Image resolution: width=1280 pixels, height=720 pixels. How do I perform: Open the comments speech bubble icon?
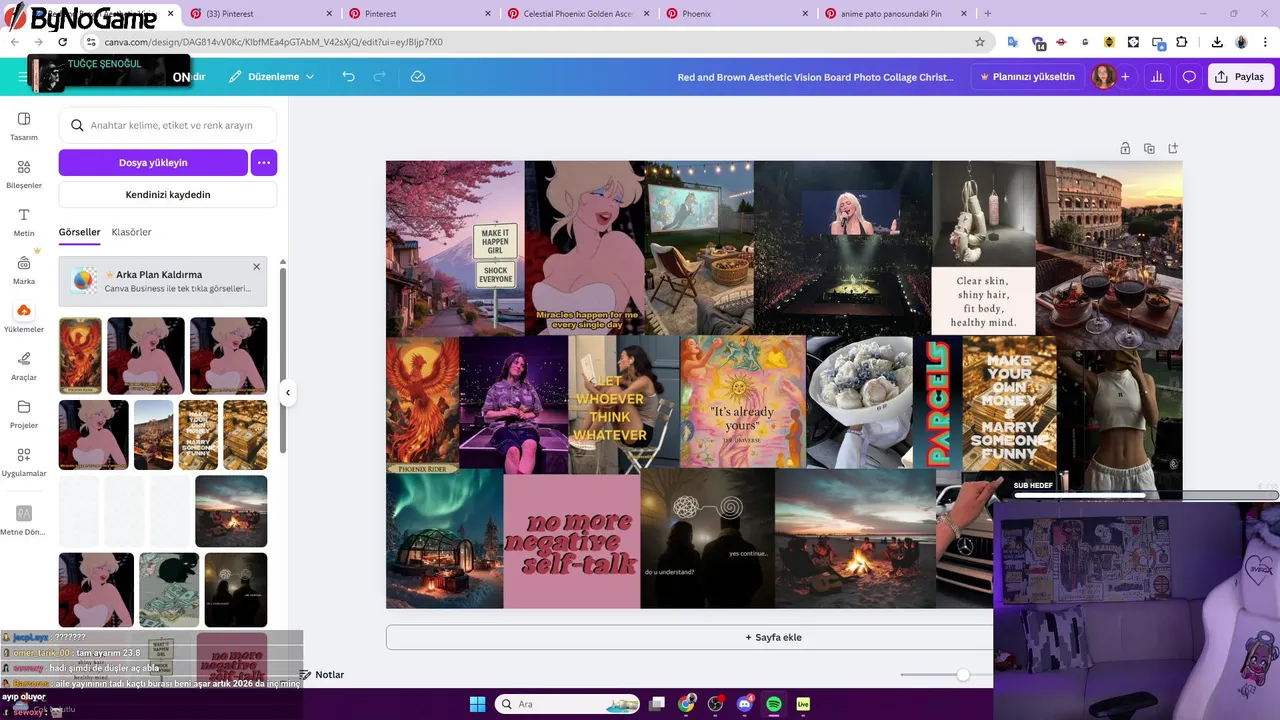click(1189, 77)
